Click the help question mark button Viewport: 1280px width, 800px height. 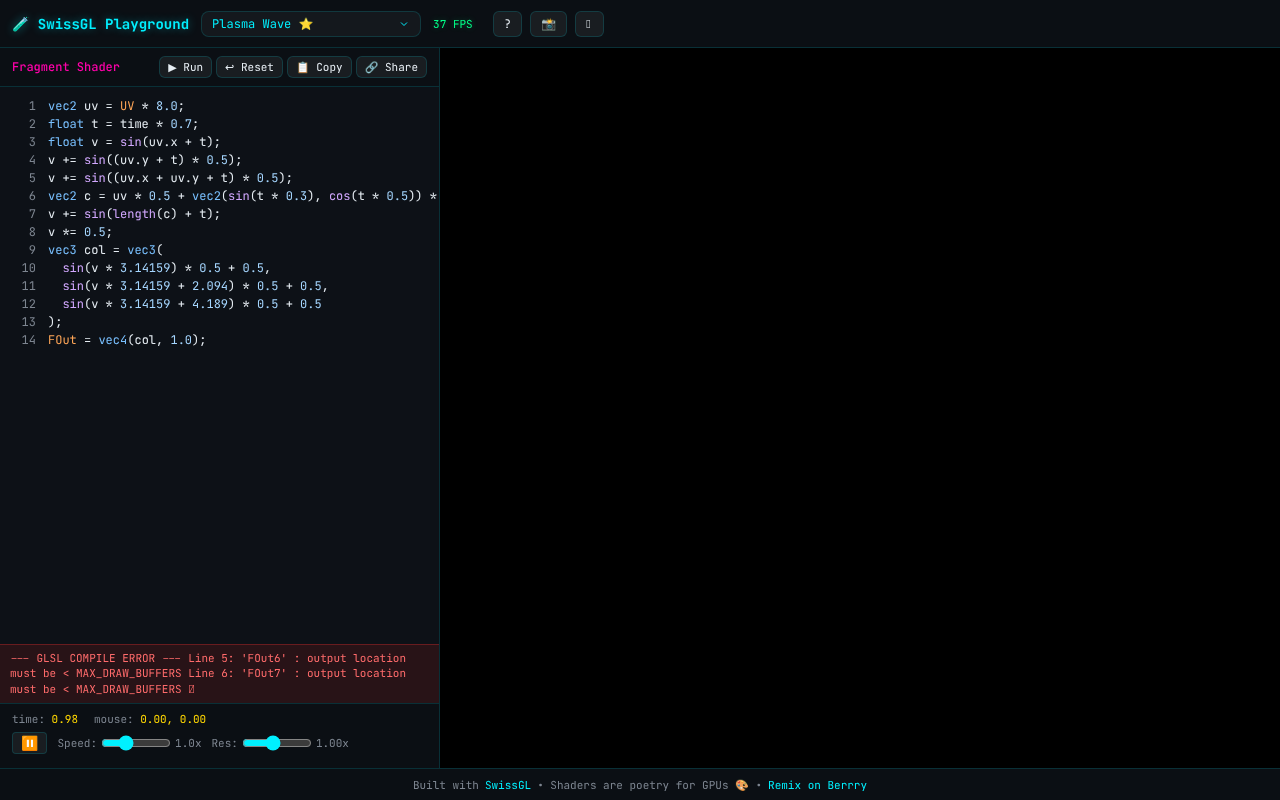(507, 24)
